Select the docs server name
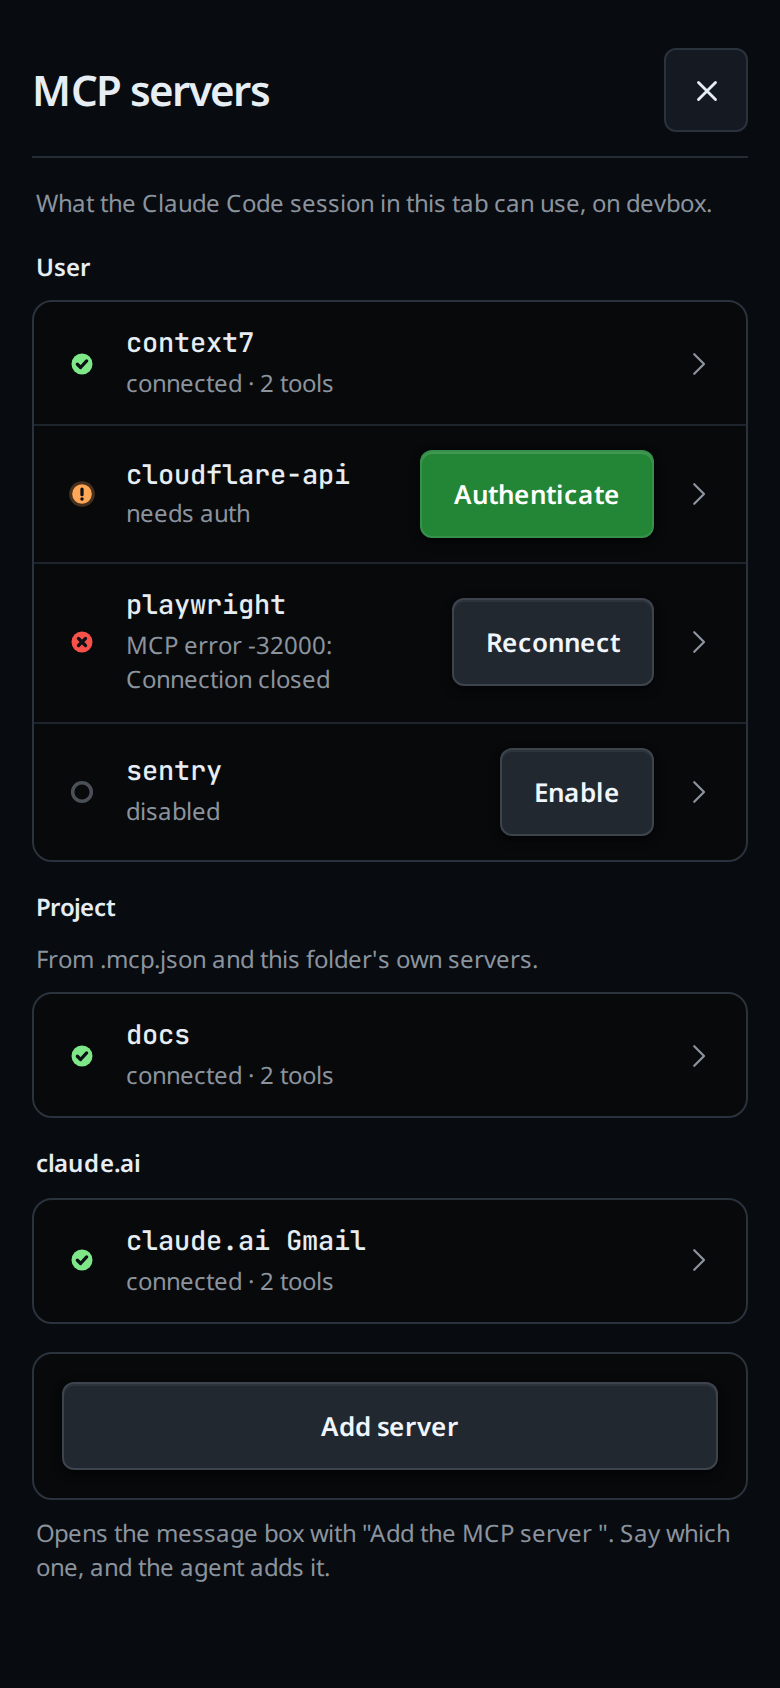780x1688 pixels. [x=158, y=1035]
